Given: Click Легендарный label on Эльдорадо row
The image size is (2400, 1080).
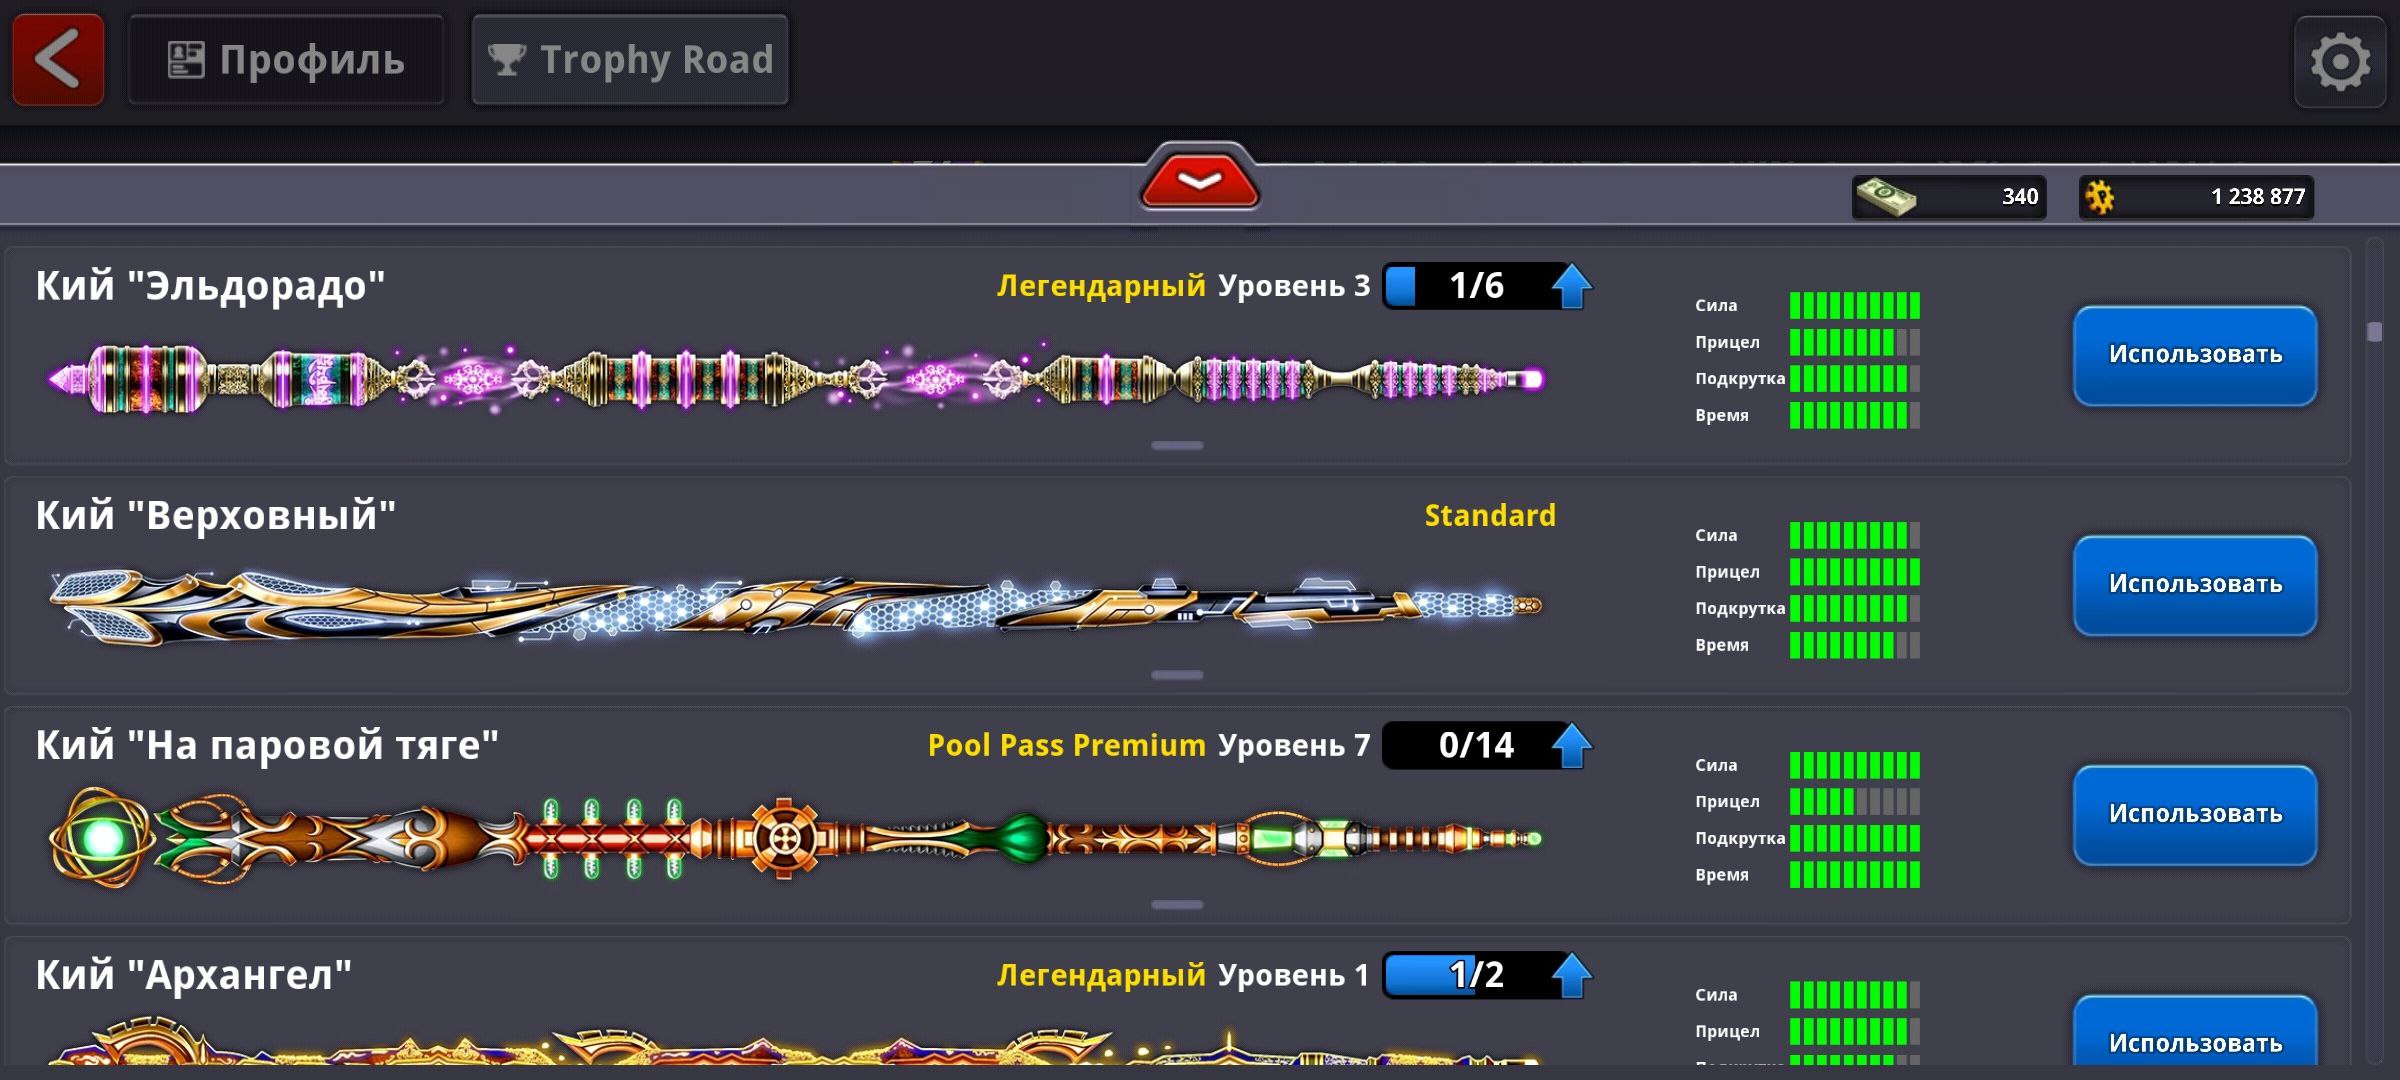Looking at the screenshot, I should click(x=1101, y=287).
